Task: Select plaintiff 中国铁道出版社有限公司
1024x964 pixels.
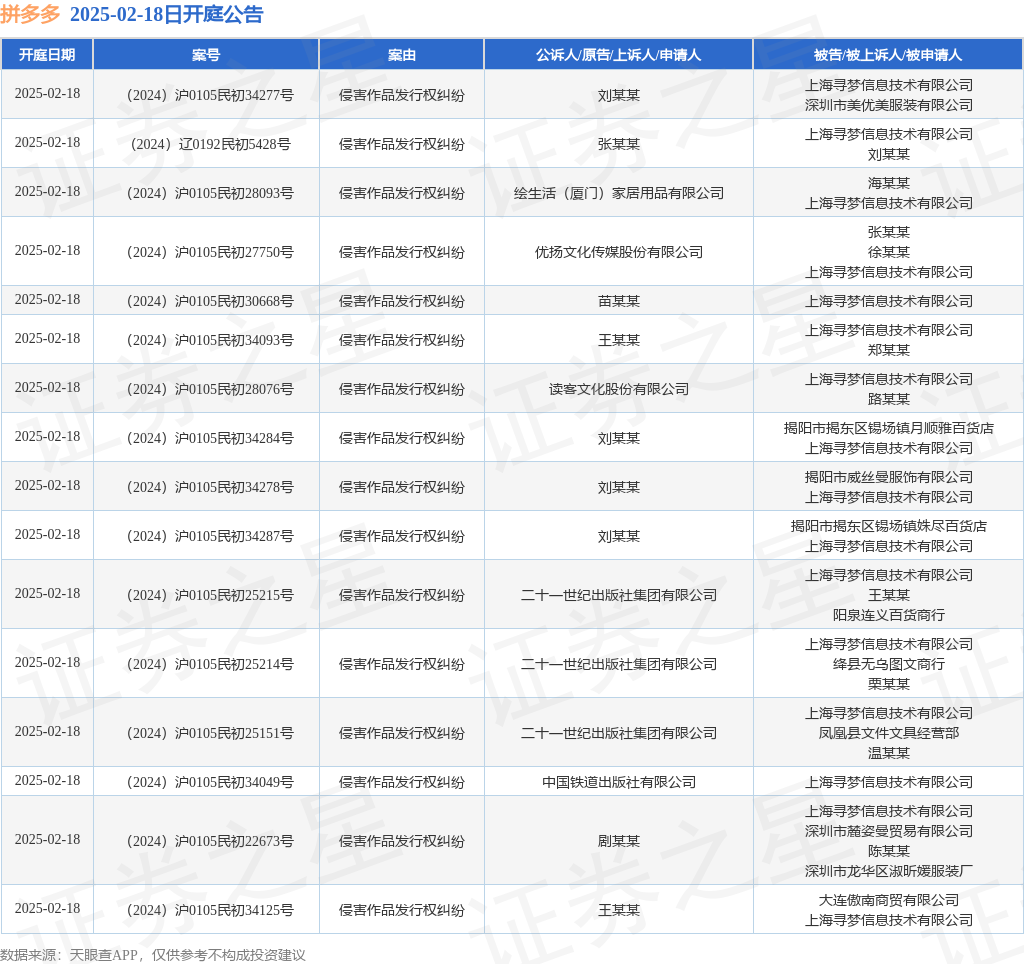Action: [618, 782]
